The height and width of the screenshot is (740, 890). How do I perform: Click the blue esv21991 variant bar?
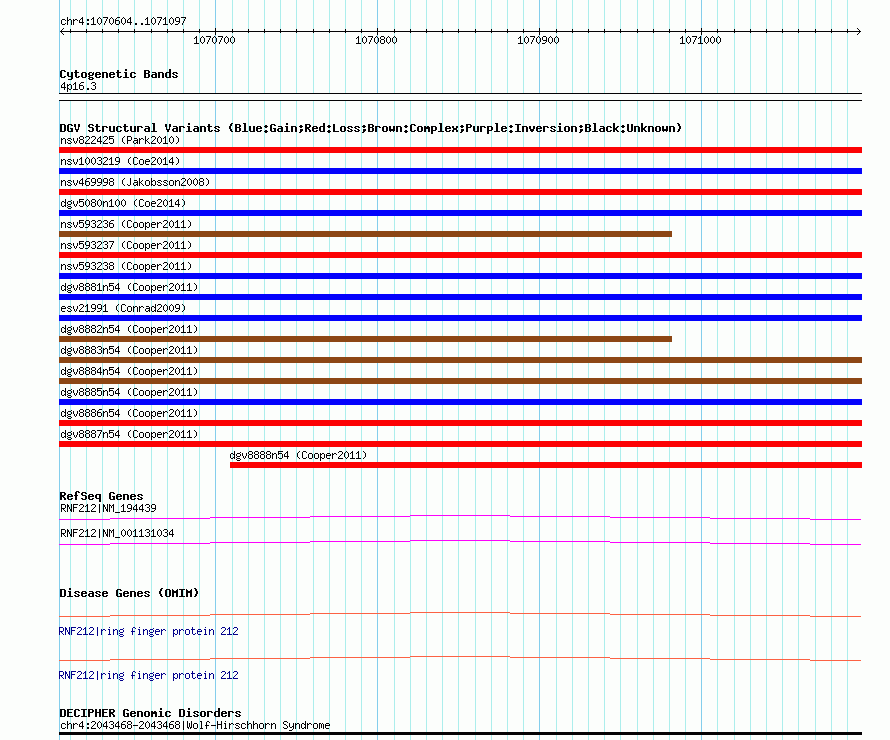coord(460,318)
